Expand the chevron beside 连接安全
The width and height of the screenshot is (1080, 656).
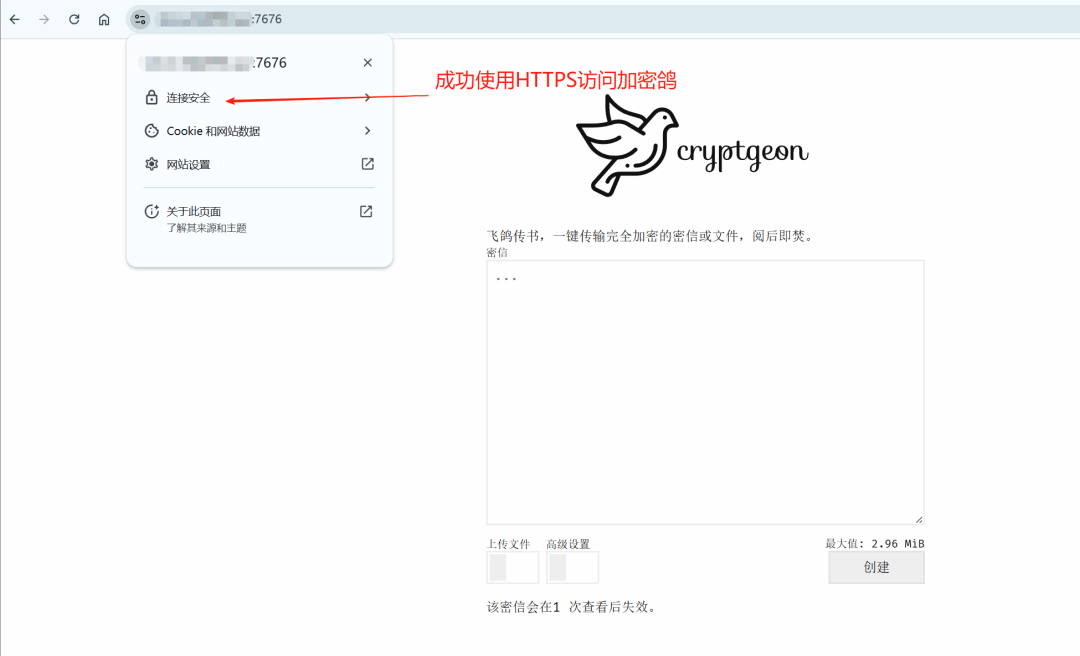[368, 98]
